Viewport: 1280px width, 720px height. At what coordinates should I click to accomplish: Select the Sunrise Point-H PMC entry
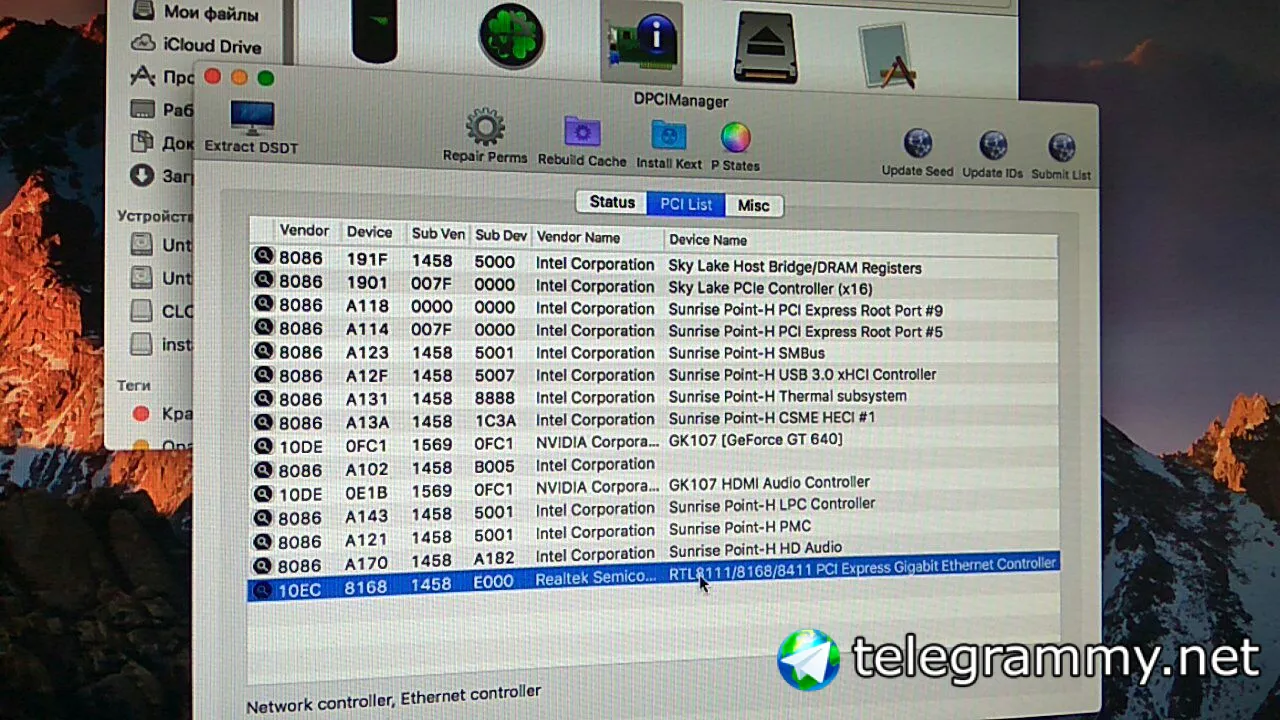(x=654, y=534)
